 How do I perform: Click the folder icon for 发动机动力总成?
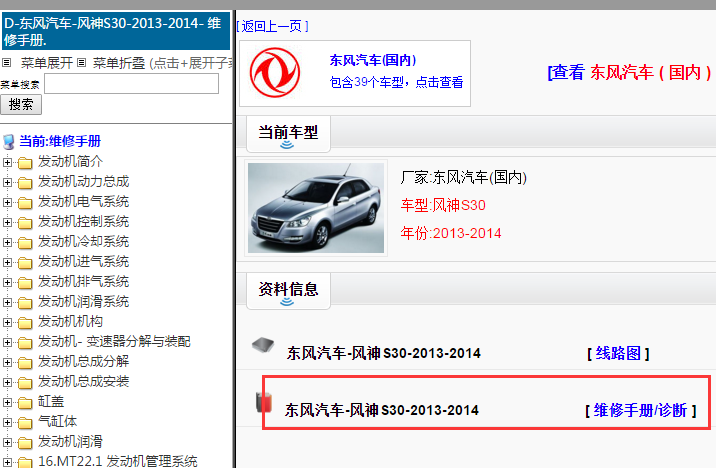click(25, 183)
